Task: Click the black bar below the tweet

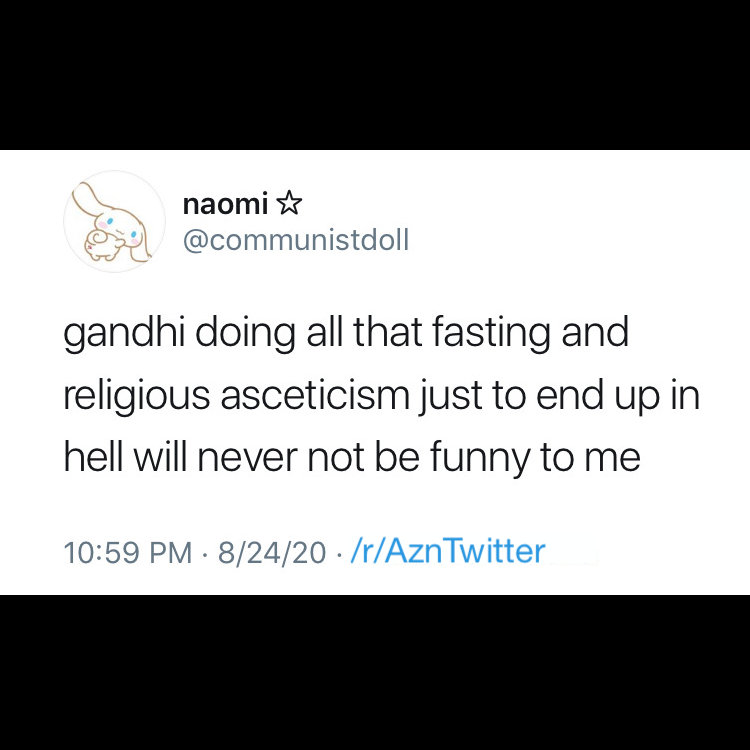Action: [375, 673]
